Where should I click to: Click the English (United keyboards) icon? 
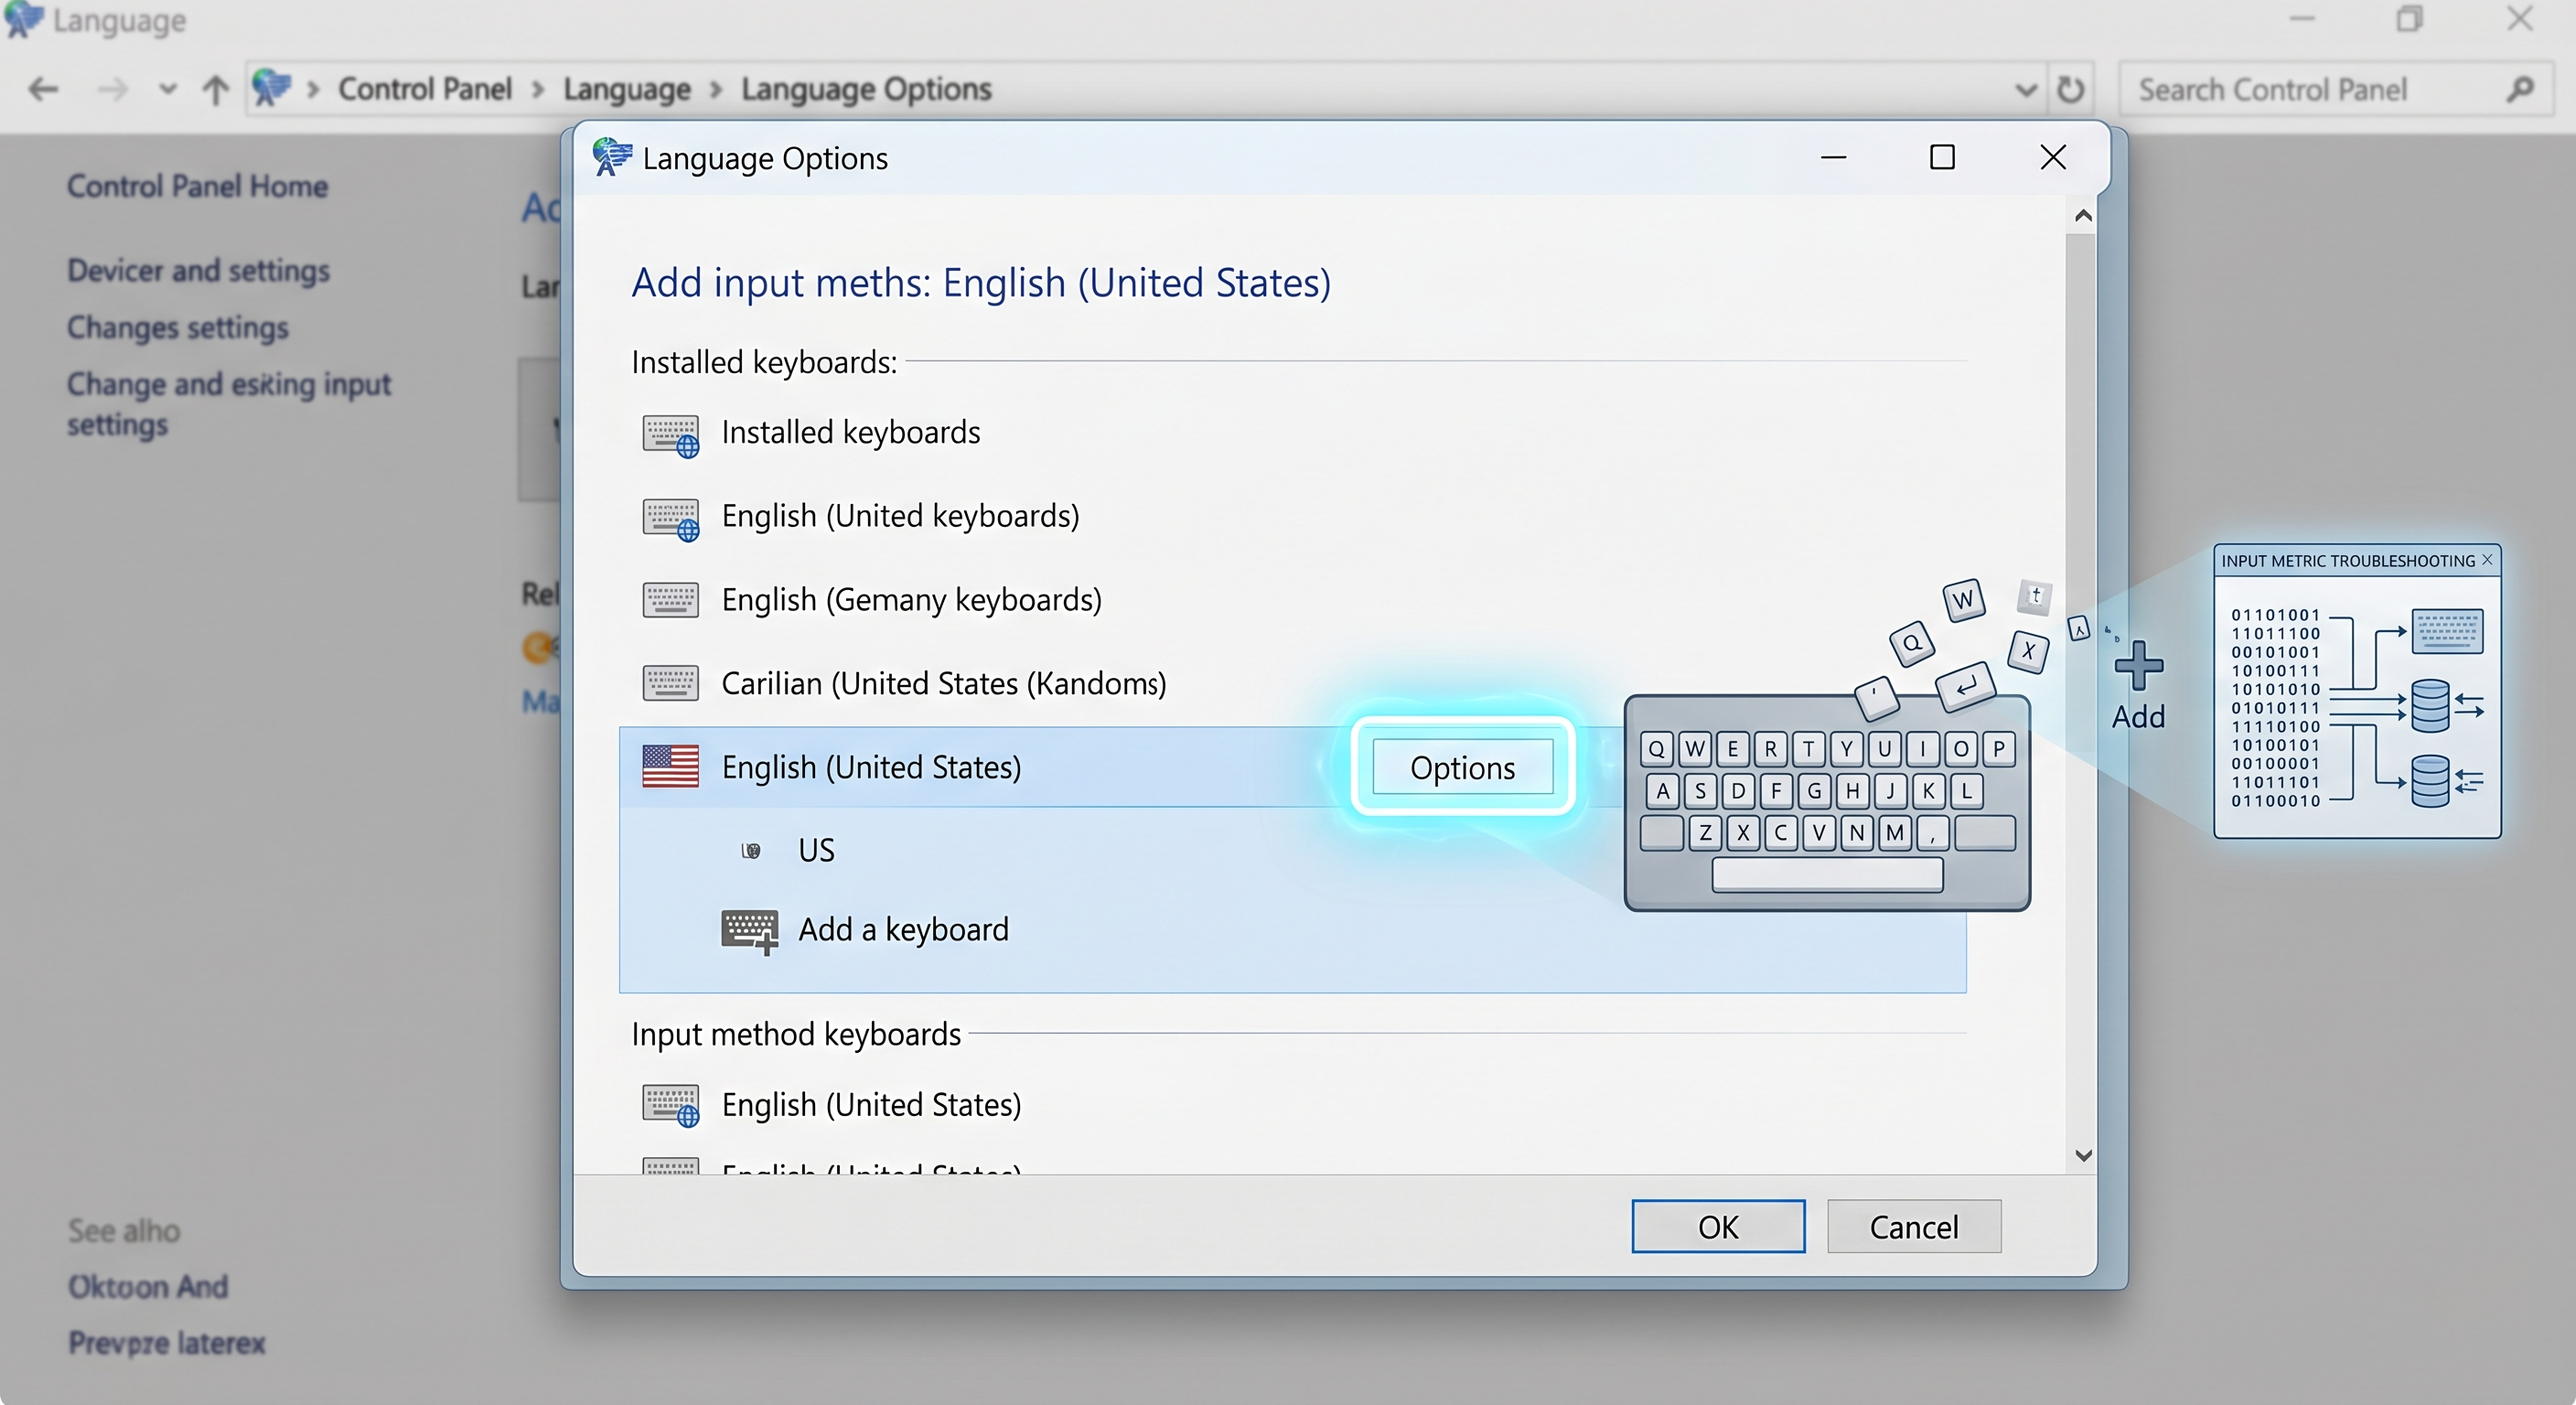pyautogui.click(x=670, y=519)
